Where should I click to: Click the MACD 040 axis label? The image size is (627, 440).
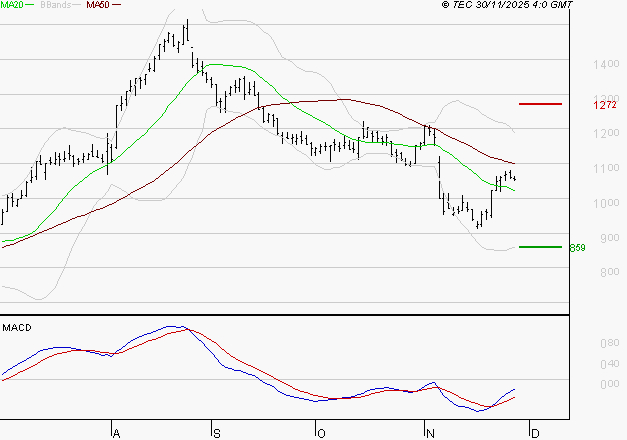610,364
